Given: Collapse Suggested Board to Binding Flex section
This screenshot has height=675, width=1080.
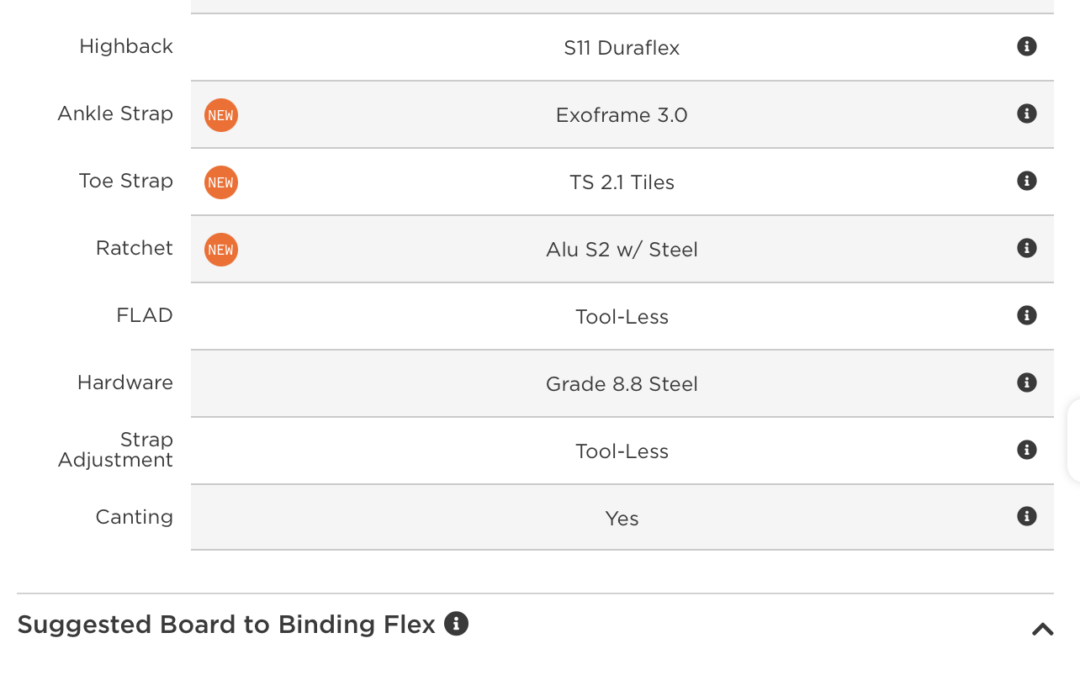Looking at the screenshot, I should (x=1042, y=629).
